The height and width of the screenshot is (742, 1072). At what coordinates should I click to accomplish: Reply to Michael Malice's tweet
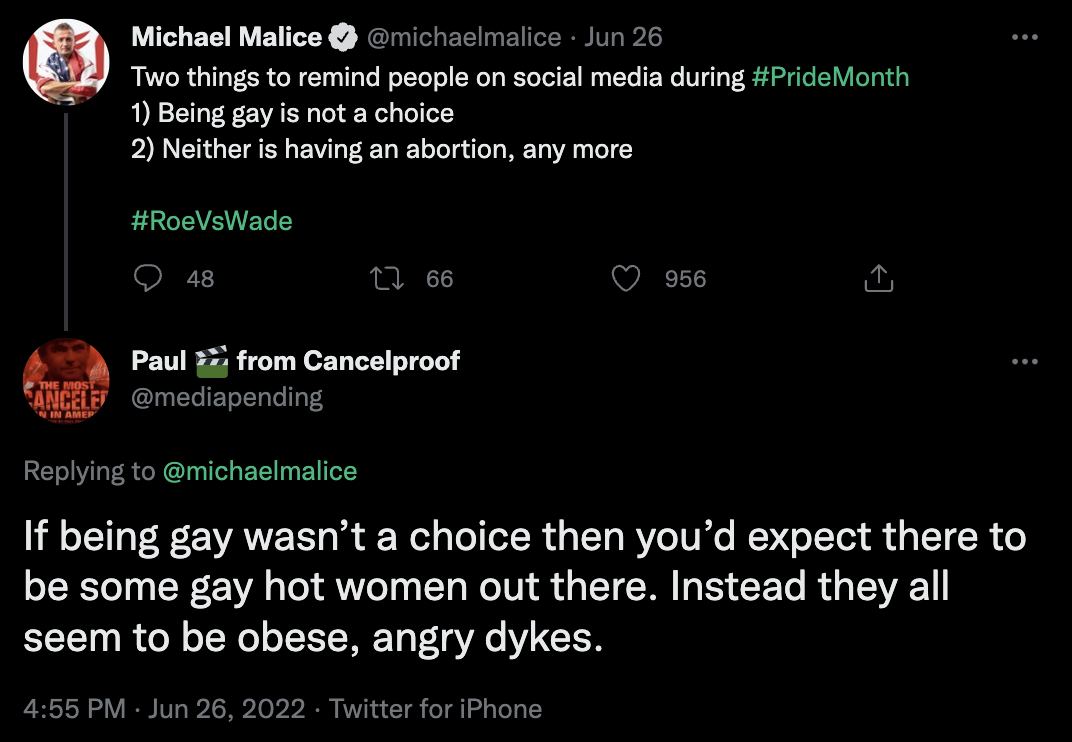[x=148, y=278]
